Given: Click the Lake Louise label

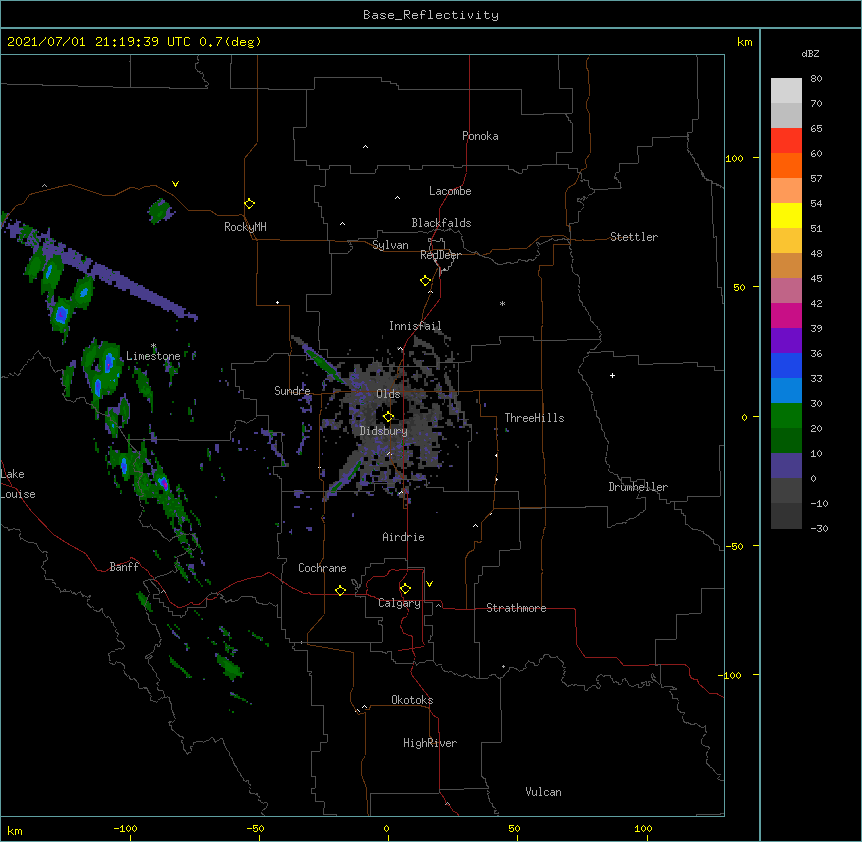Looking at the screenshot, I should point(18,484).
